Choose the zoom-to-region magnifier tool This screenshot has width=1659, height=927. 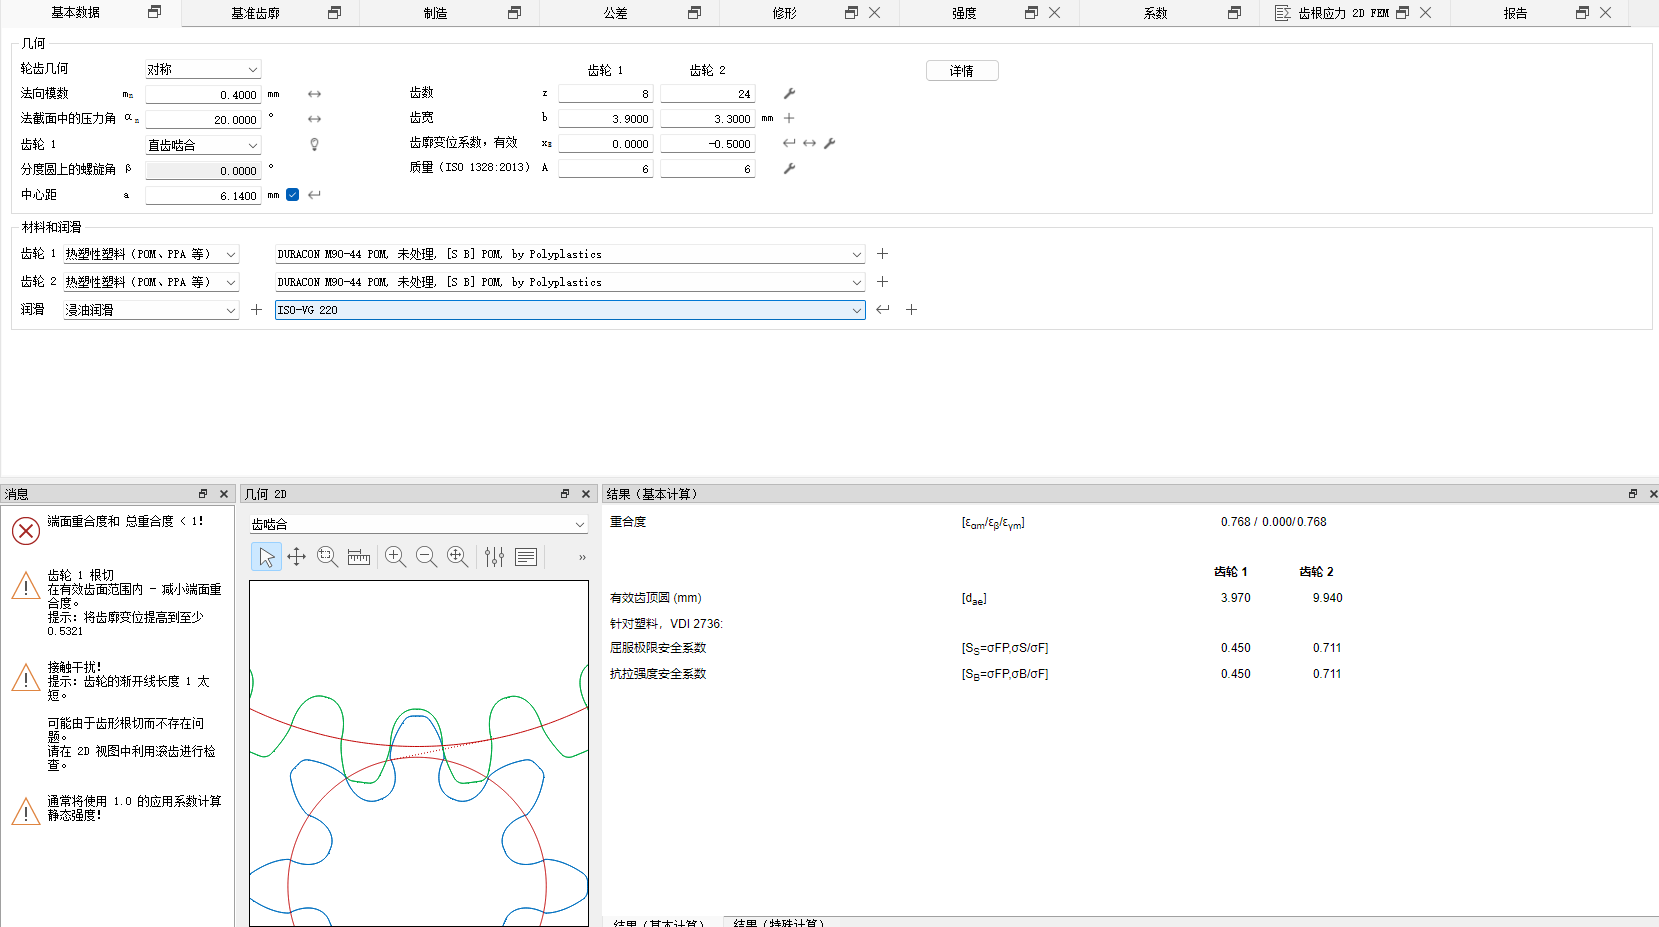327,557
